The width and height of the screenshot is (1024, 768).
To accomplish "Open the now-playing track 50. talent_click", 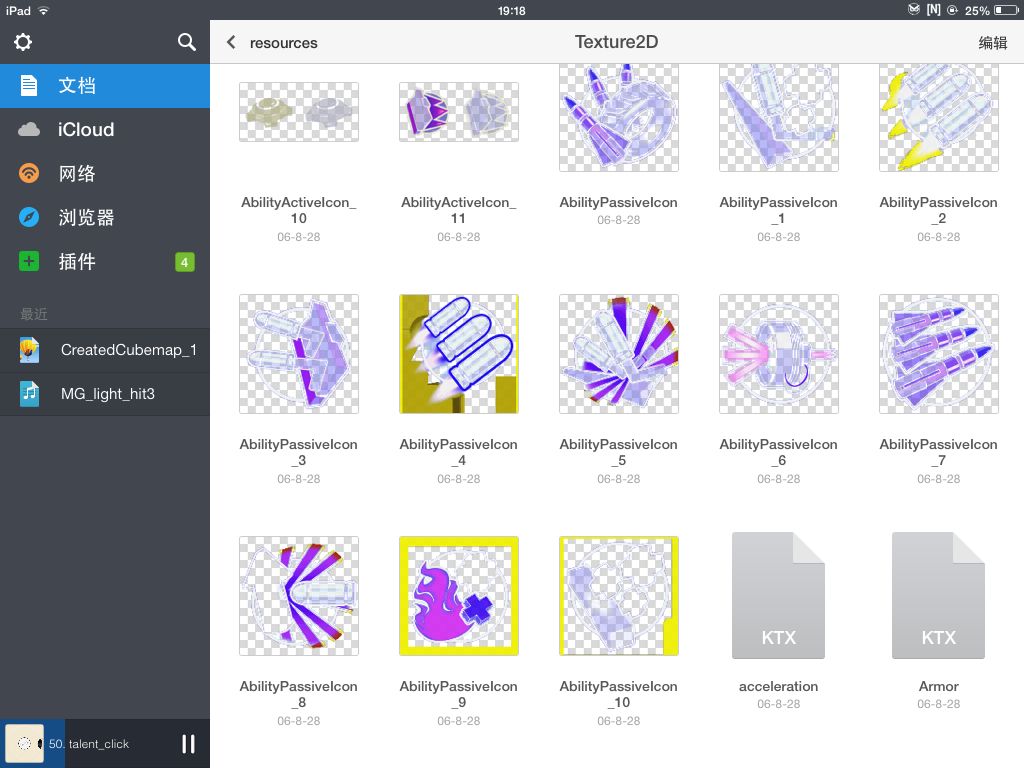I will [x=89, y=744].
